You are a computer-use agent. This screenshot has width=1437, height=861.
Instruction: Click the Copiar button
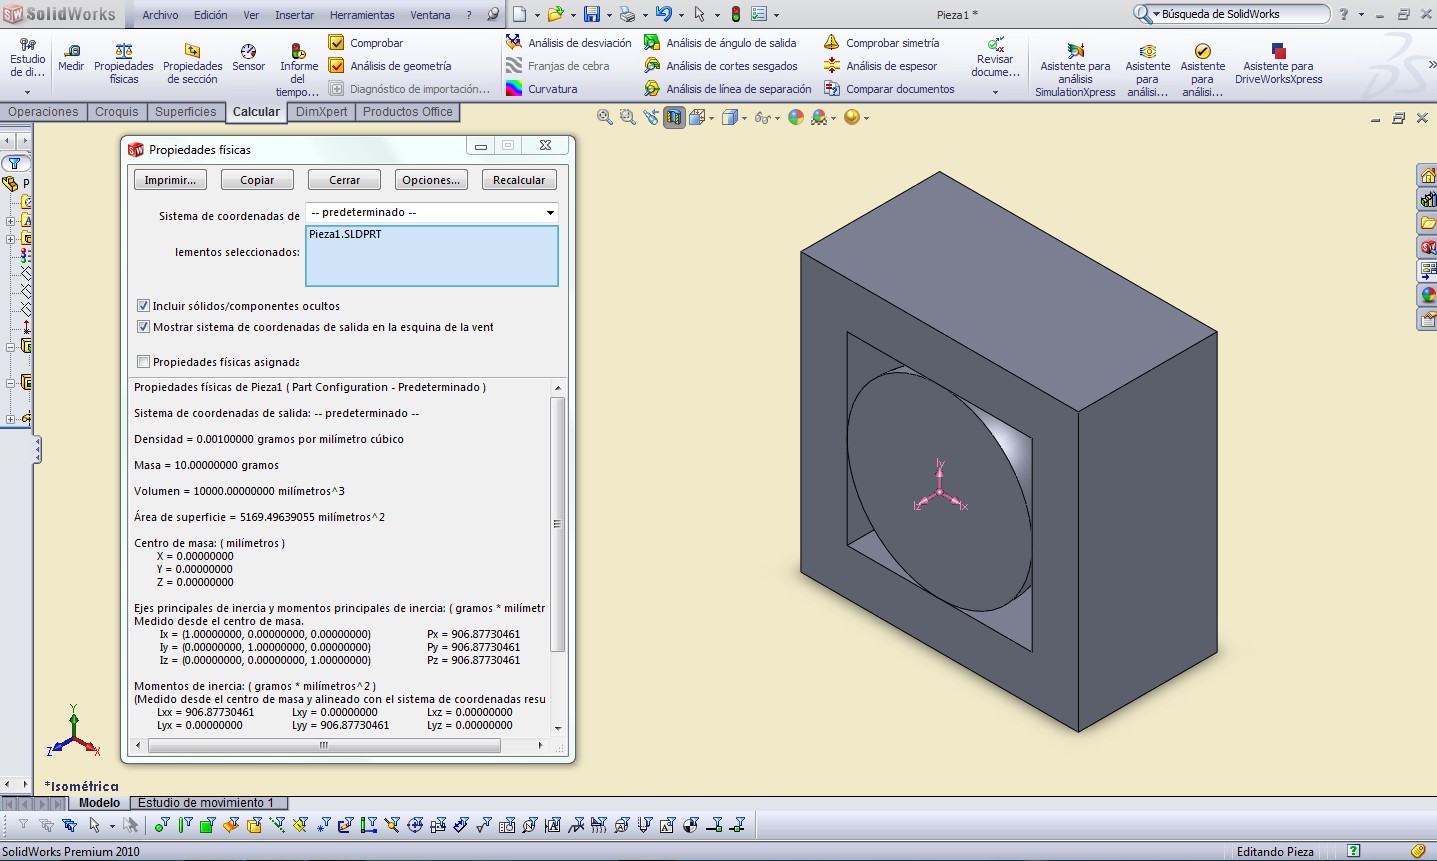(257, 180)
